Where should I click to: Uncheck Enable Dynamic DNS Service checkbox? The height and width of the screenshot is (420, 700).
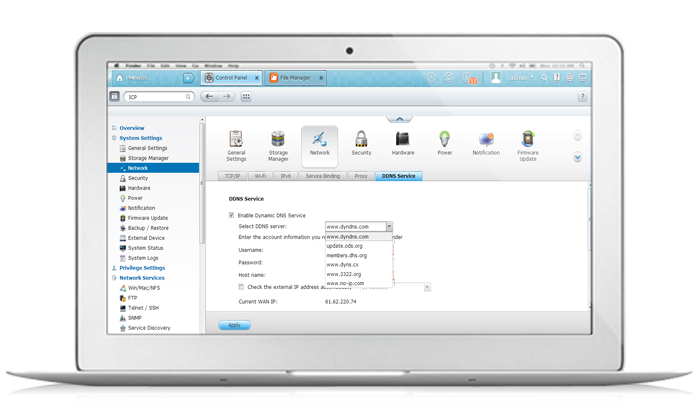232,216
